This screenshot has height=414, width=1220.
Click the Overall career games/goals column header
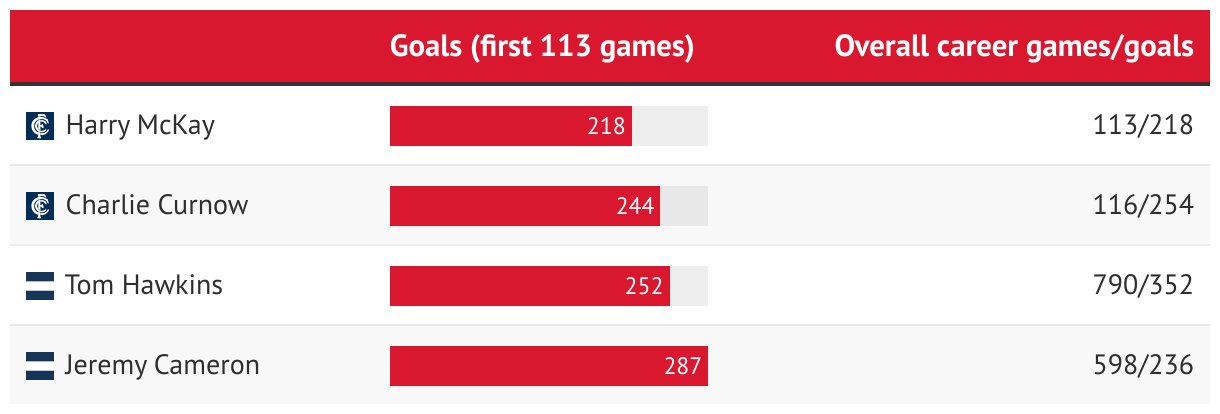pyautogui.click(x=1014, y=46)
